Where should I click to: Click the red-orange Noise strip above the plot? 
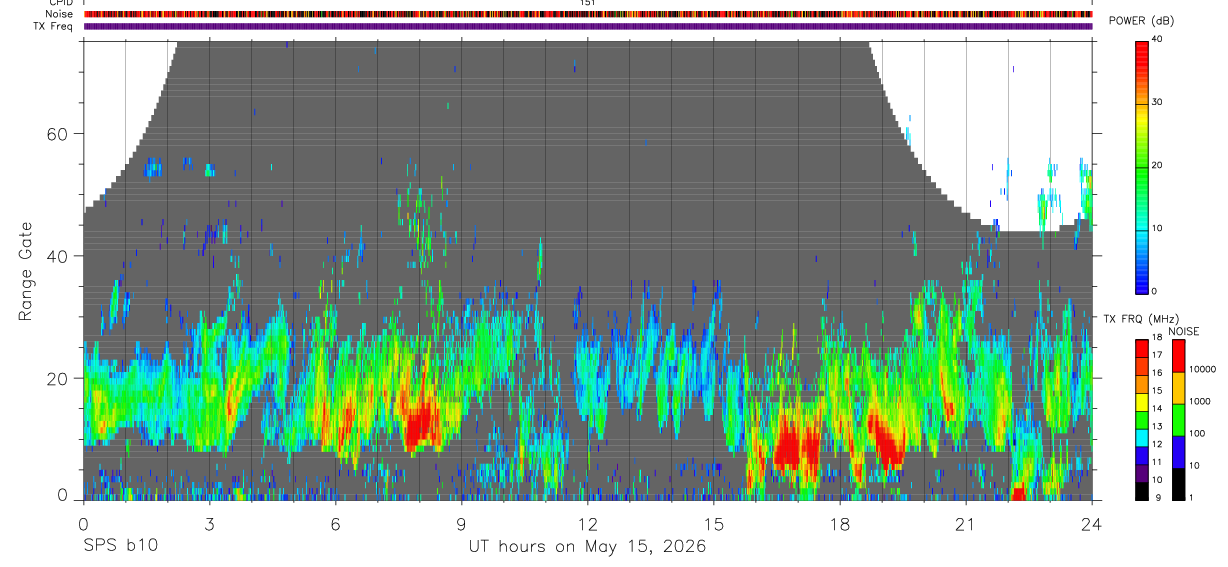pos(587,14)
